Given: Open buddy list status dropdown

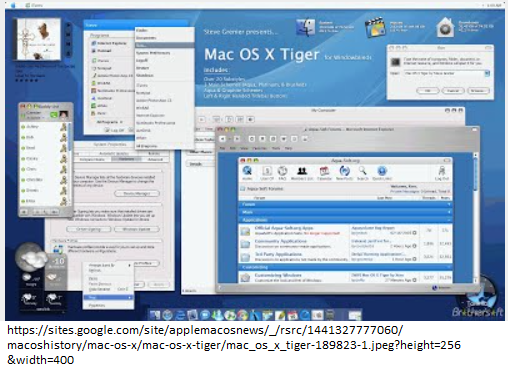Looking at the screenshot, I should point(35,118).
